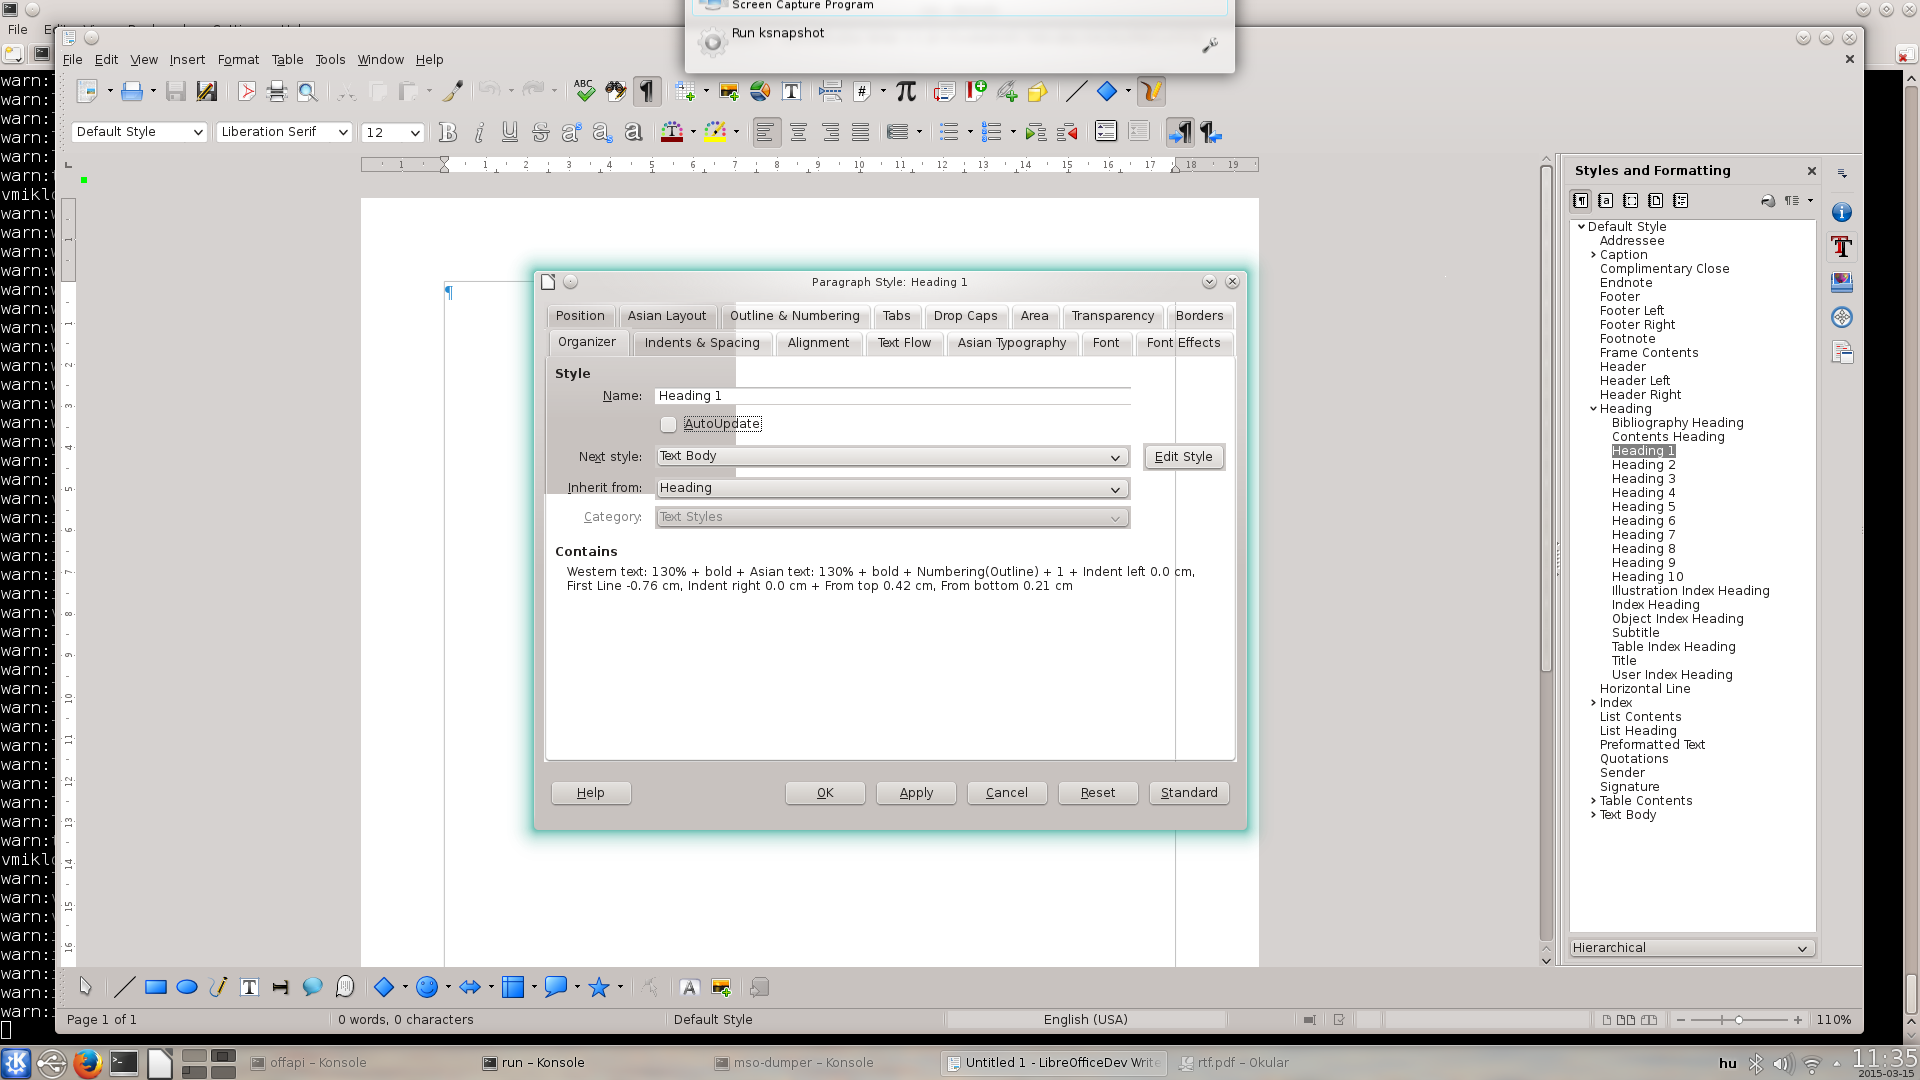Viewport: 1920px width, 1080px height.
Task: Open sidebar Gallery panel icon
Action: click(1842, 283)
